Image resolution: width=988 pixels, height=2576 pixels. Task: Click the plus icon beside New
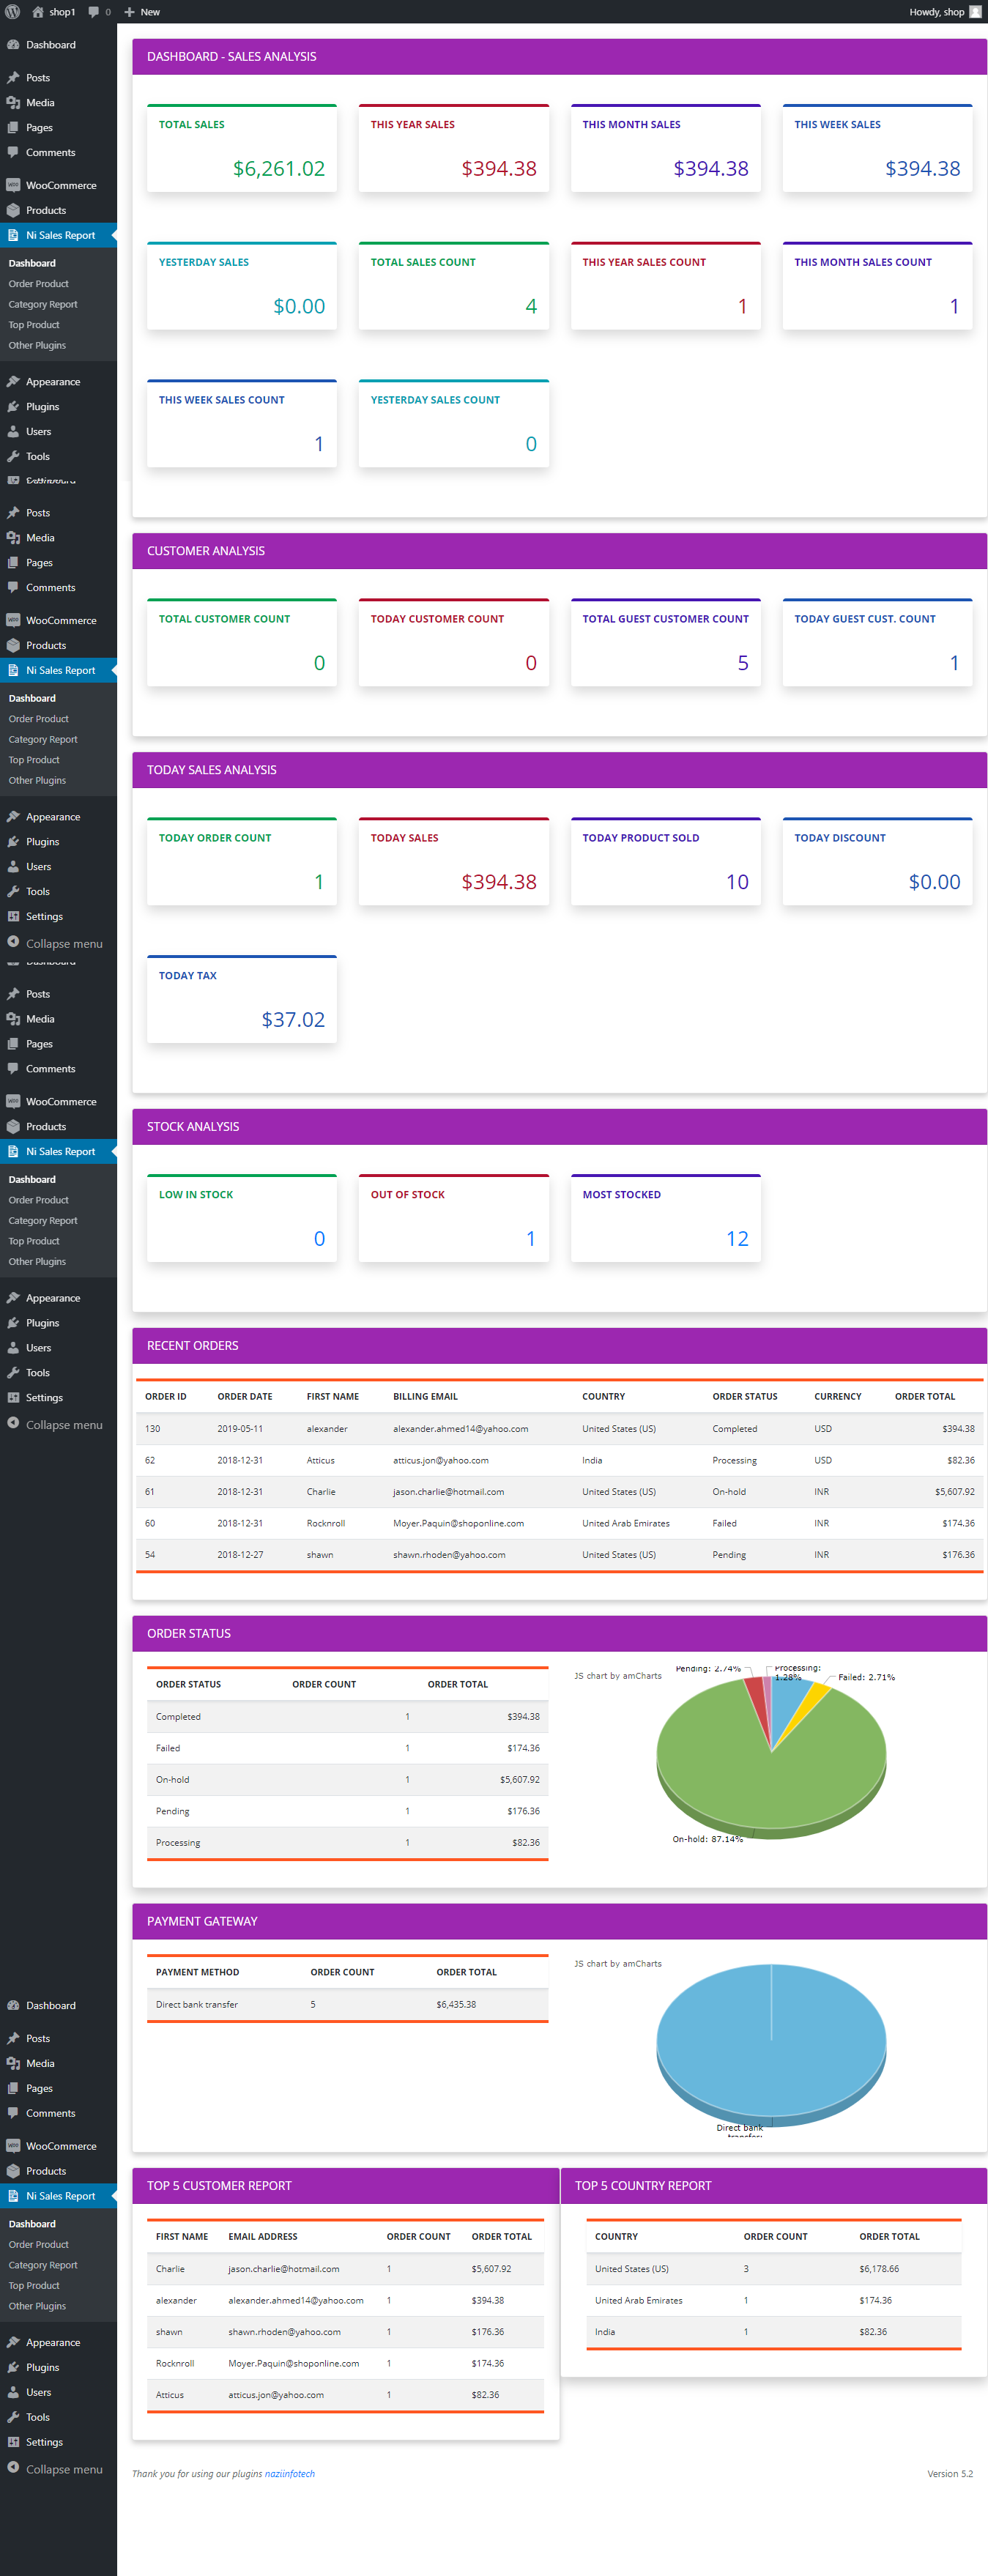129,12
